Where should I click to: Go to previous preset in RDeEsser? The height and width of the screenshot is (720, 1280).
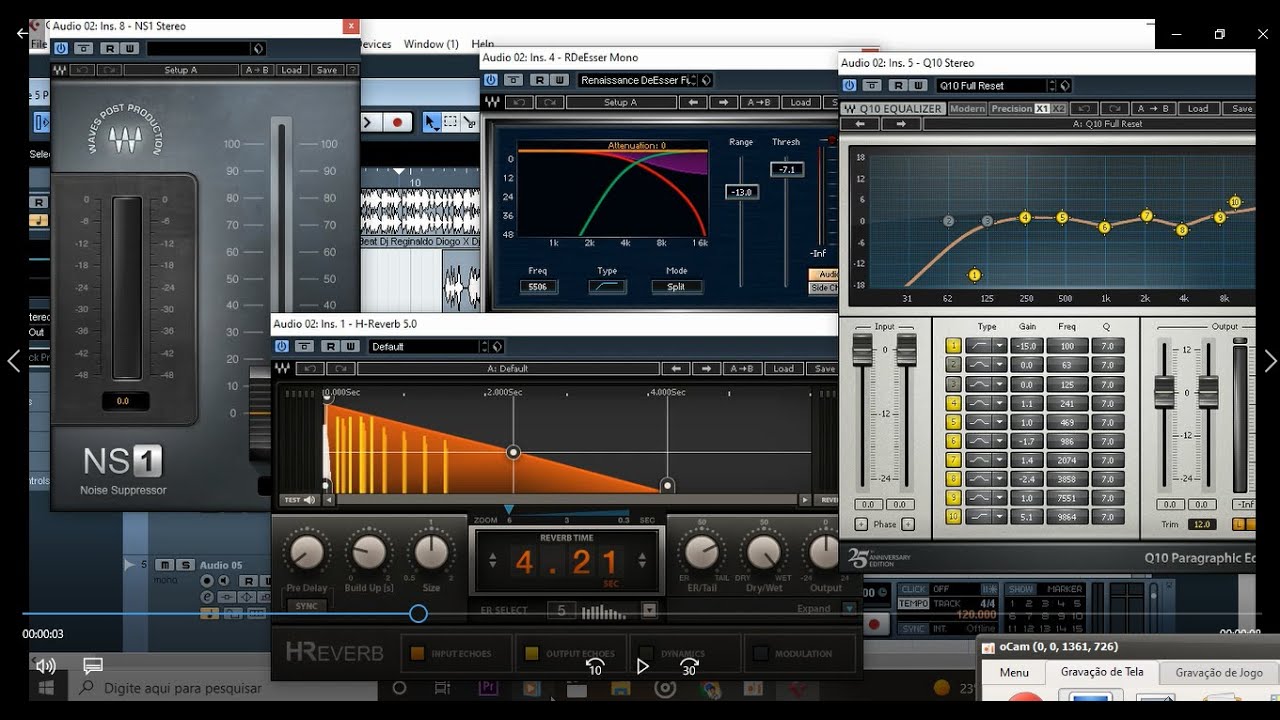tap(691, 102)
